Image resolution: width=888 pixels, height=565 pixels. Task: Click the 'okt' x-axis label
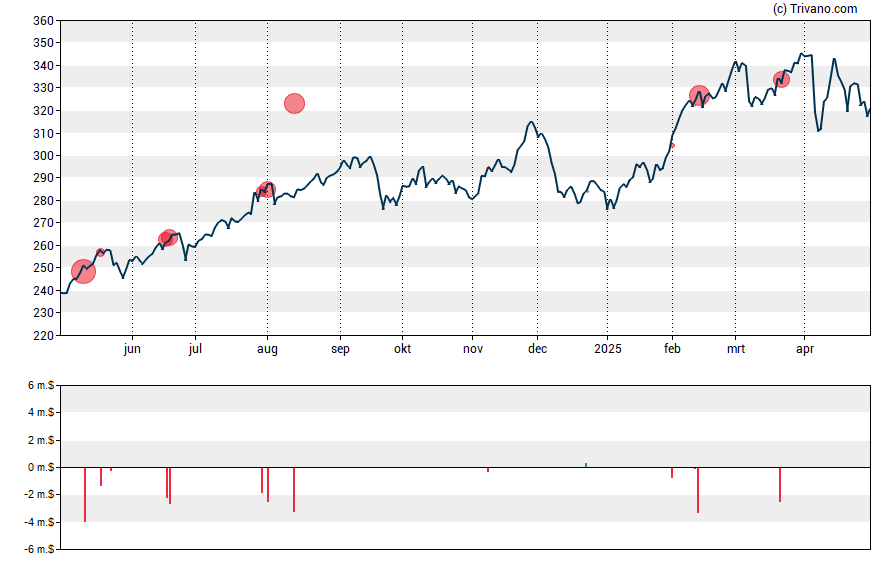coord(403,349)
